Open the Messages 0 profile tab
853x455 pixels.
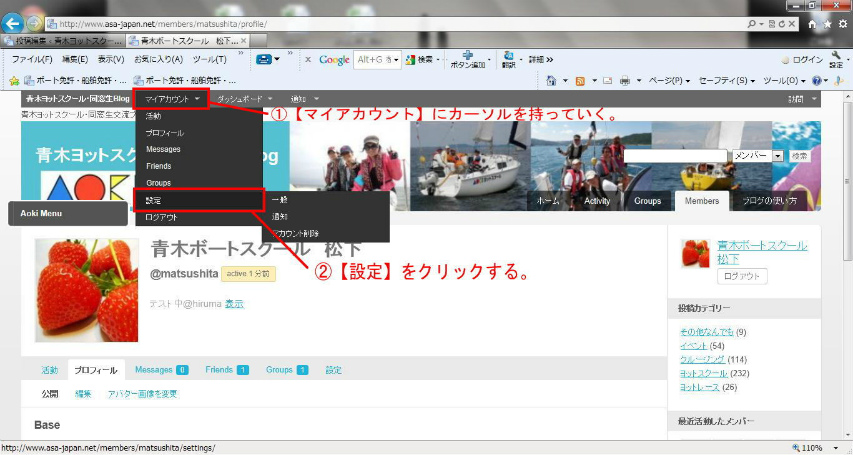[x=162, y=370]
